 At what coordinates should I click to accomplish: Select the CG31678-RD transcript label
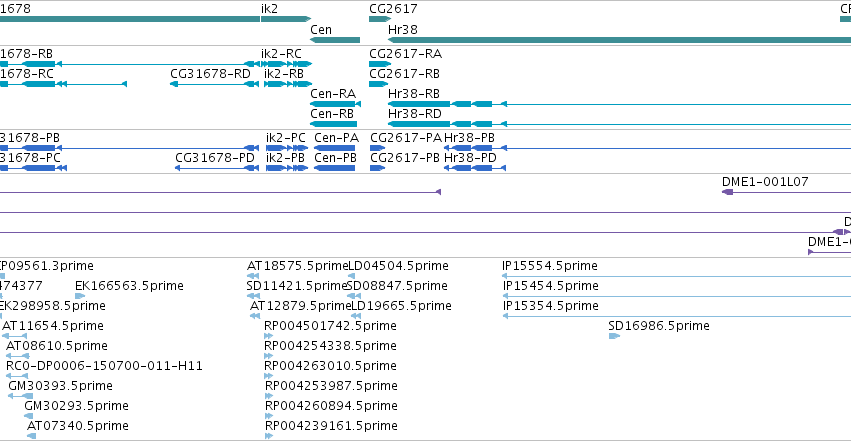210,74
